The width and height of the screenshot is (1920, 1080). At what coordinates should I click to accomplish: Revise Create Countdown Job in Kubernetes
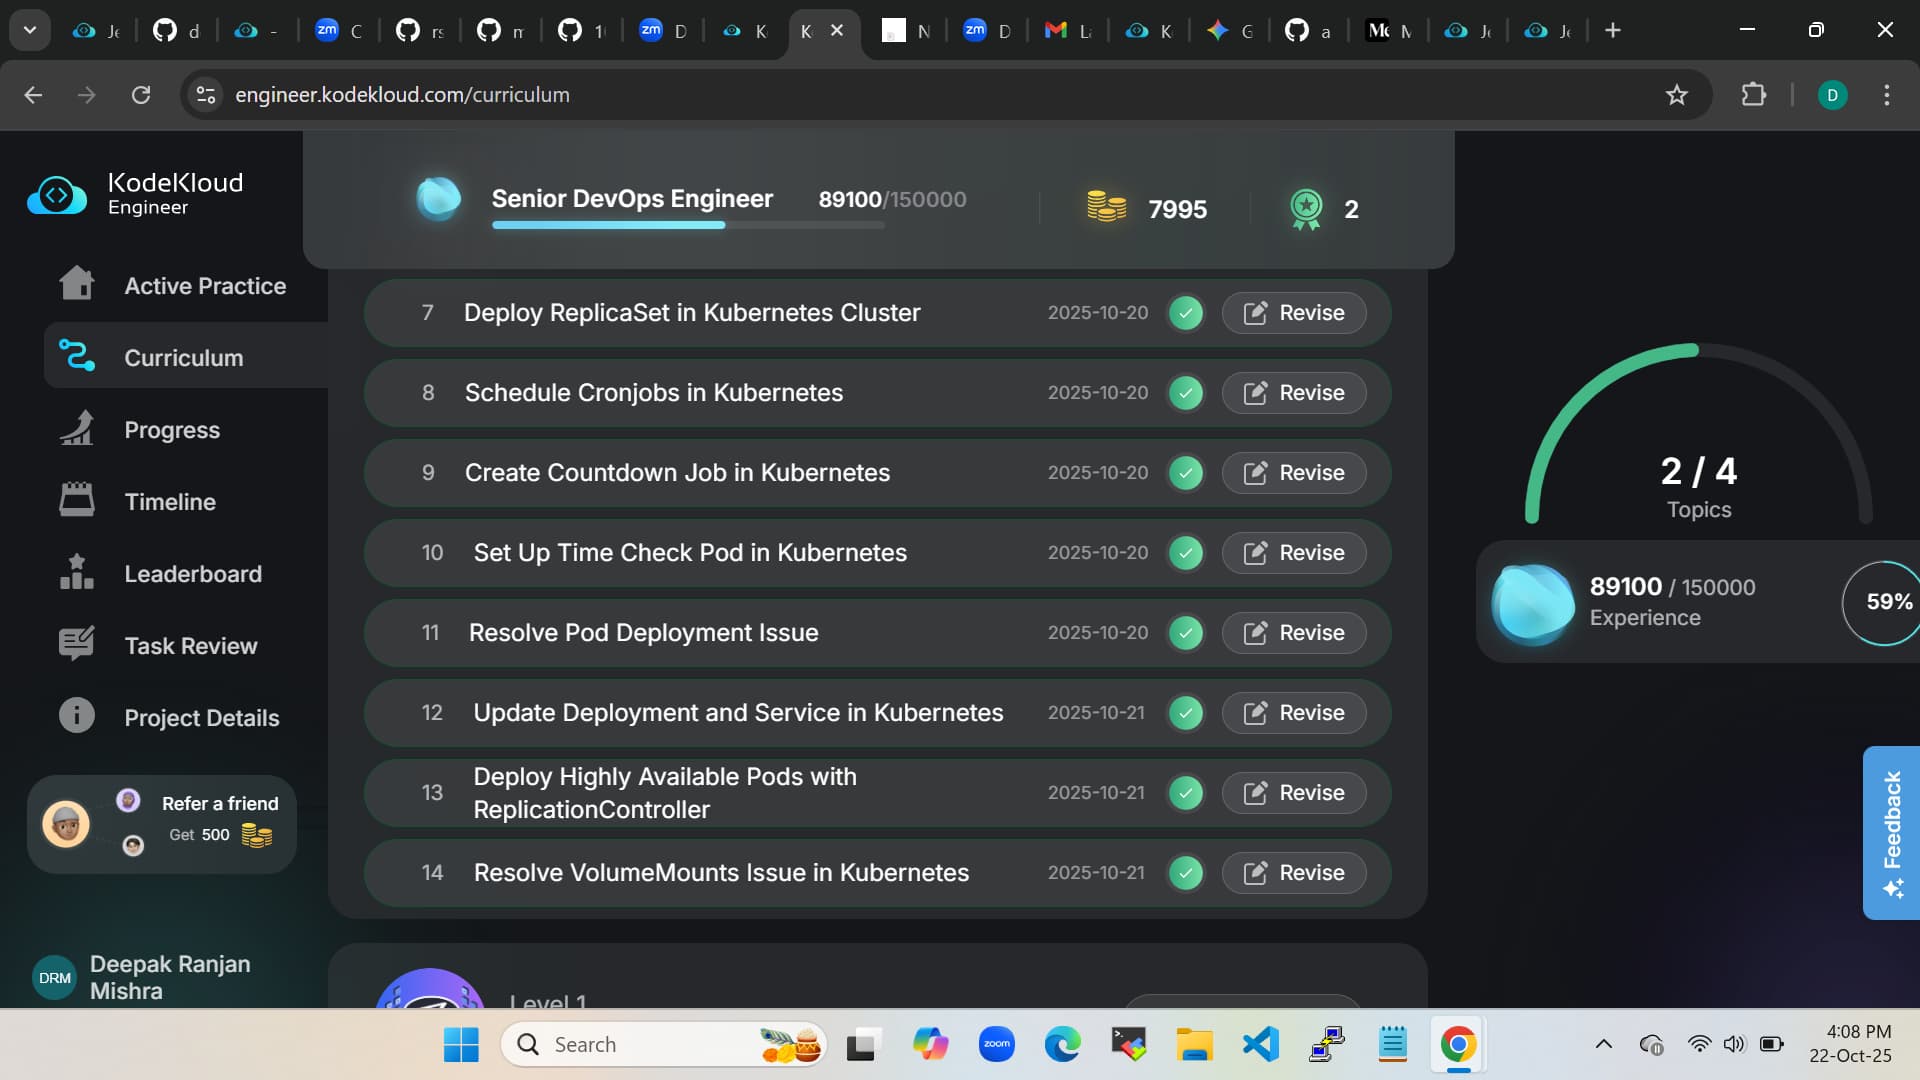1294,473
